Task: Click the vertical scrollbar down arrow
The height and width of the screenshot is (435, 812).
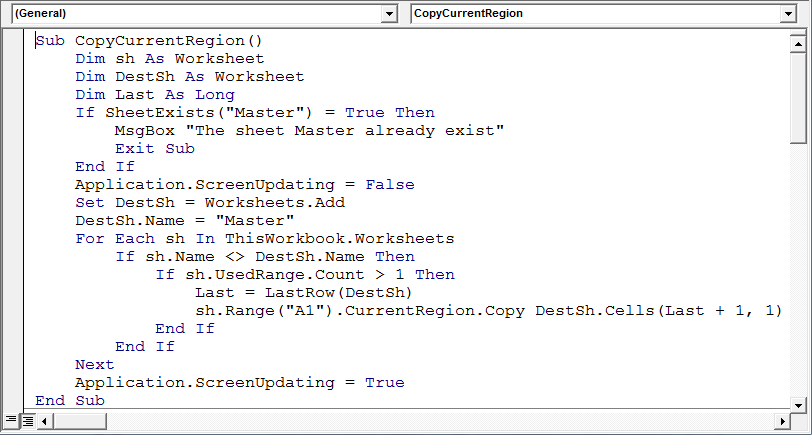Action: click(798, 405)
